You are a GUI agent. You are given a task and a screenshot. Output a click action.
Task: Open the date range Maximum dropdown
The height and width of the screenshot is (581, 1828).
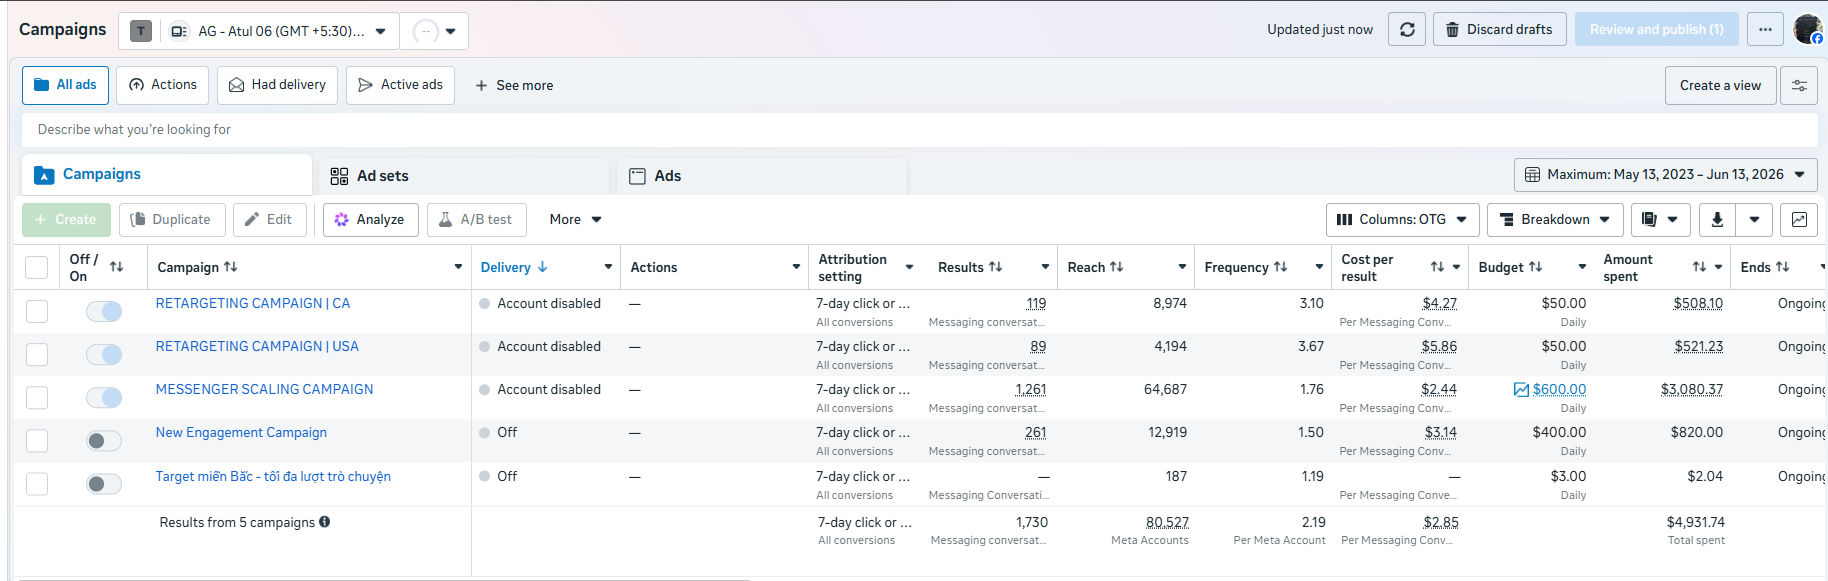[x=1665, y=175]
